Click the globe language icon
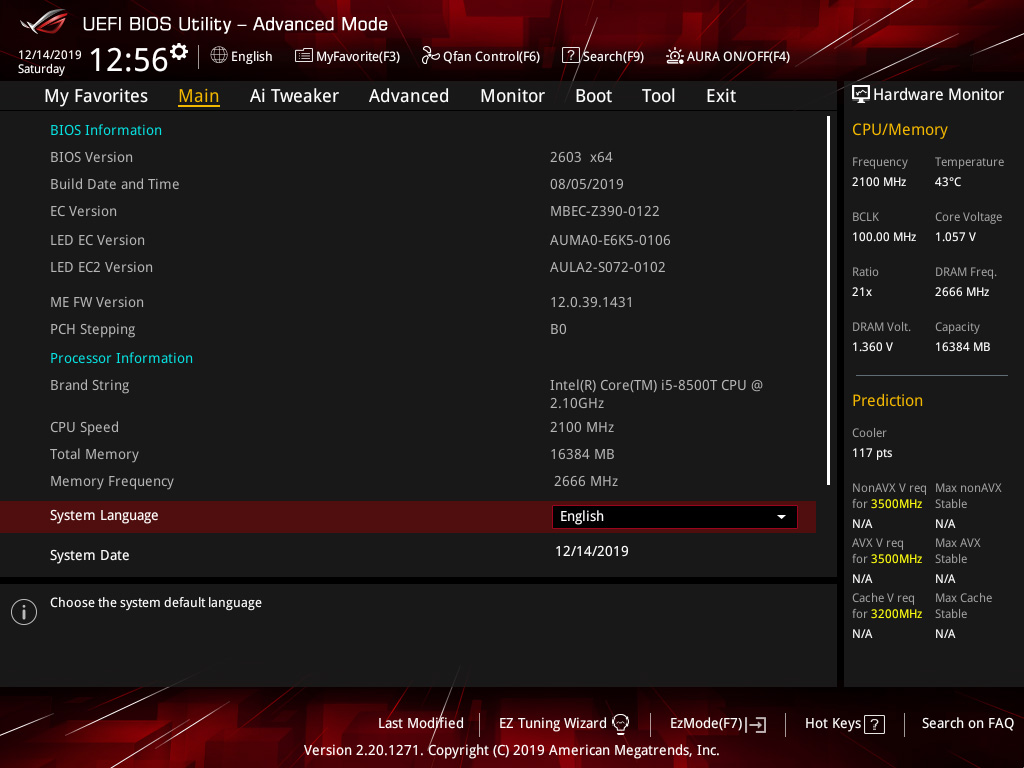The height and width of the screenshot is (768, 1024). (x=219, y=56)
